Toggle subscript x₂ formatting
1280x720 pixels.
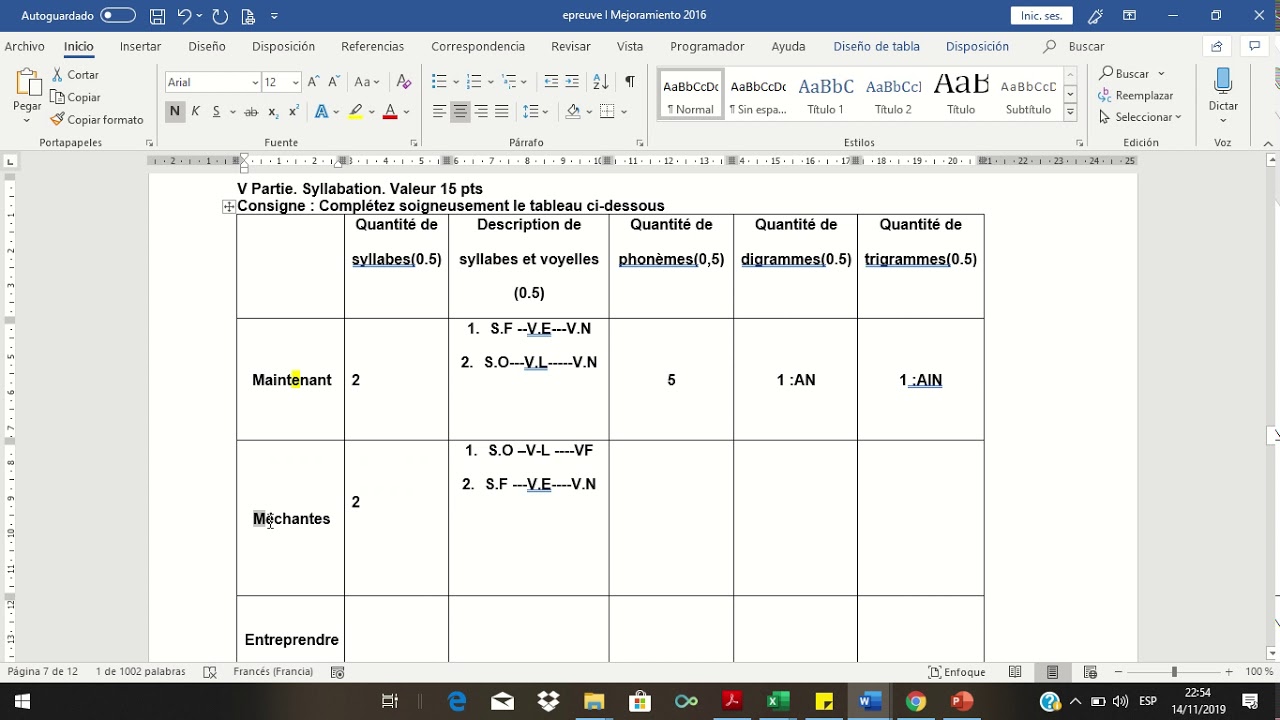274,111
